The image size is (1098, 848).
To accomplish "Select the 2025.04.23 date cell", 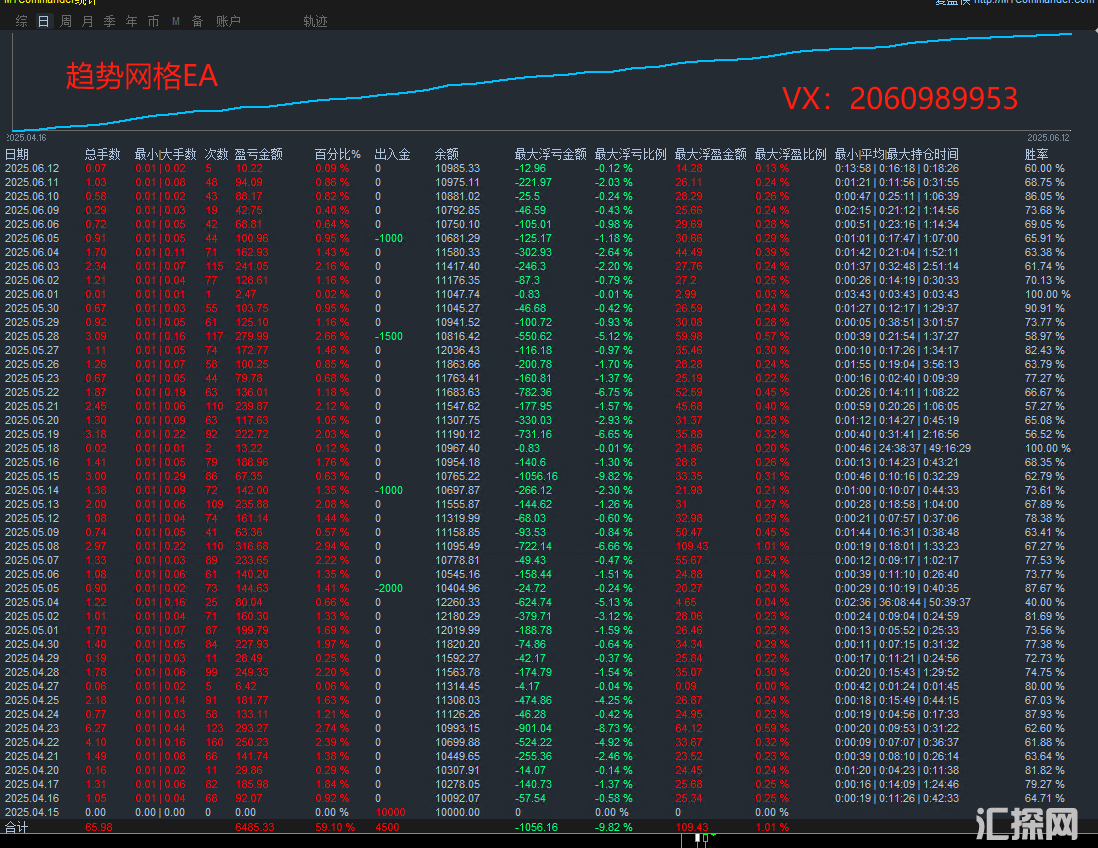I will pyautogui.click(x=32, y=728).
